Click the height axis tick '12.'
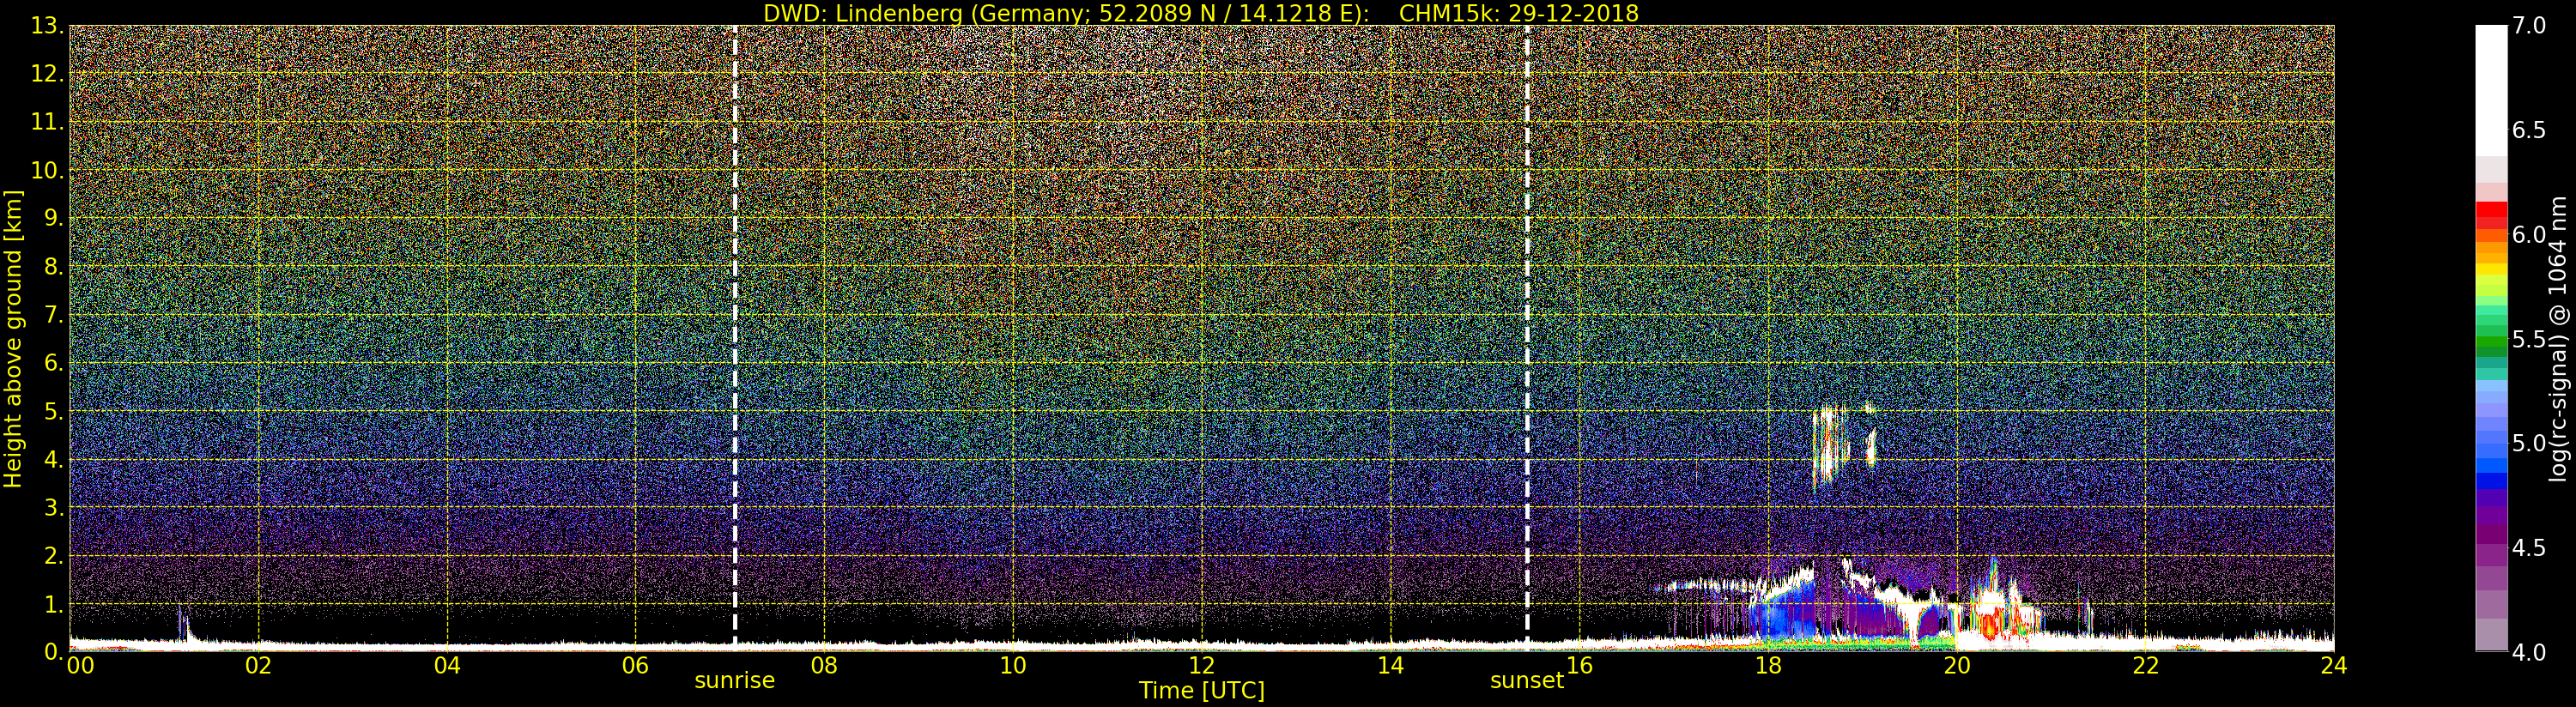2576x707 pixels. click(x=47, y=74)
